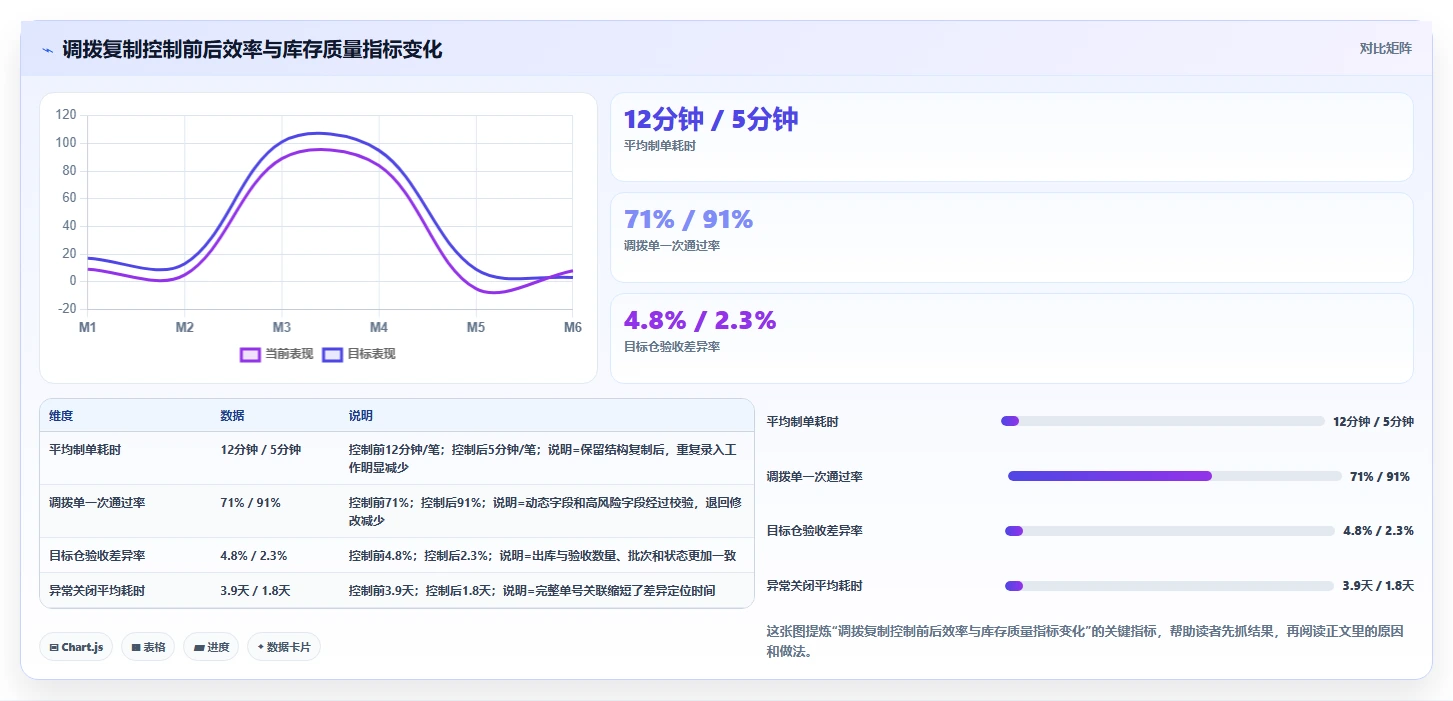1453x701 pixels.
Task: Click 调拨单一次通过率 caption under the 71% headline
Action: click(x=672, y=246)
